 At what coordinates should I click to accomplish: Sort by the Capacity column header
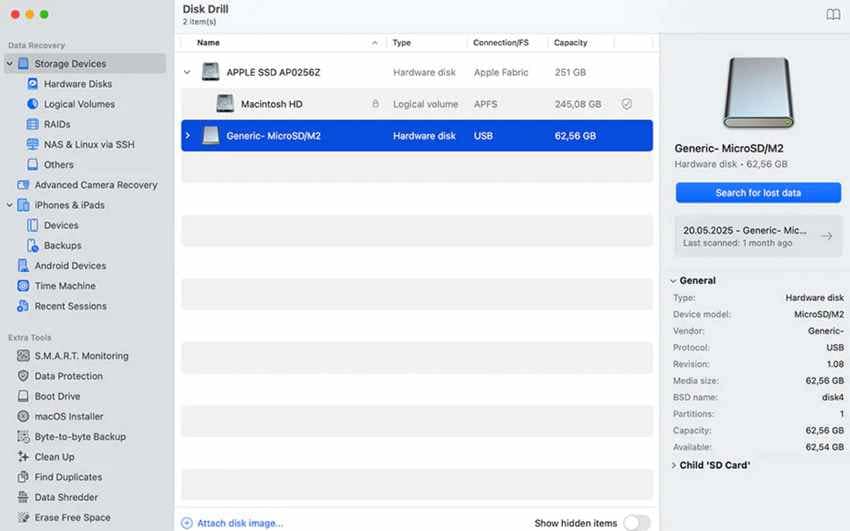pyautogui.click(x=570, y=43)
